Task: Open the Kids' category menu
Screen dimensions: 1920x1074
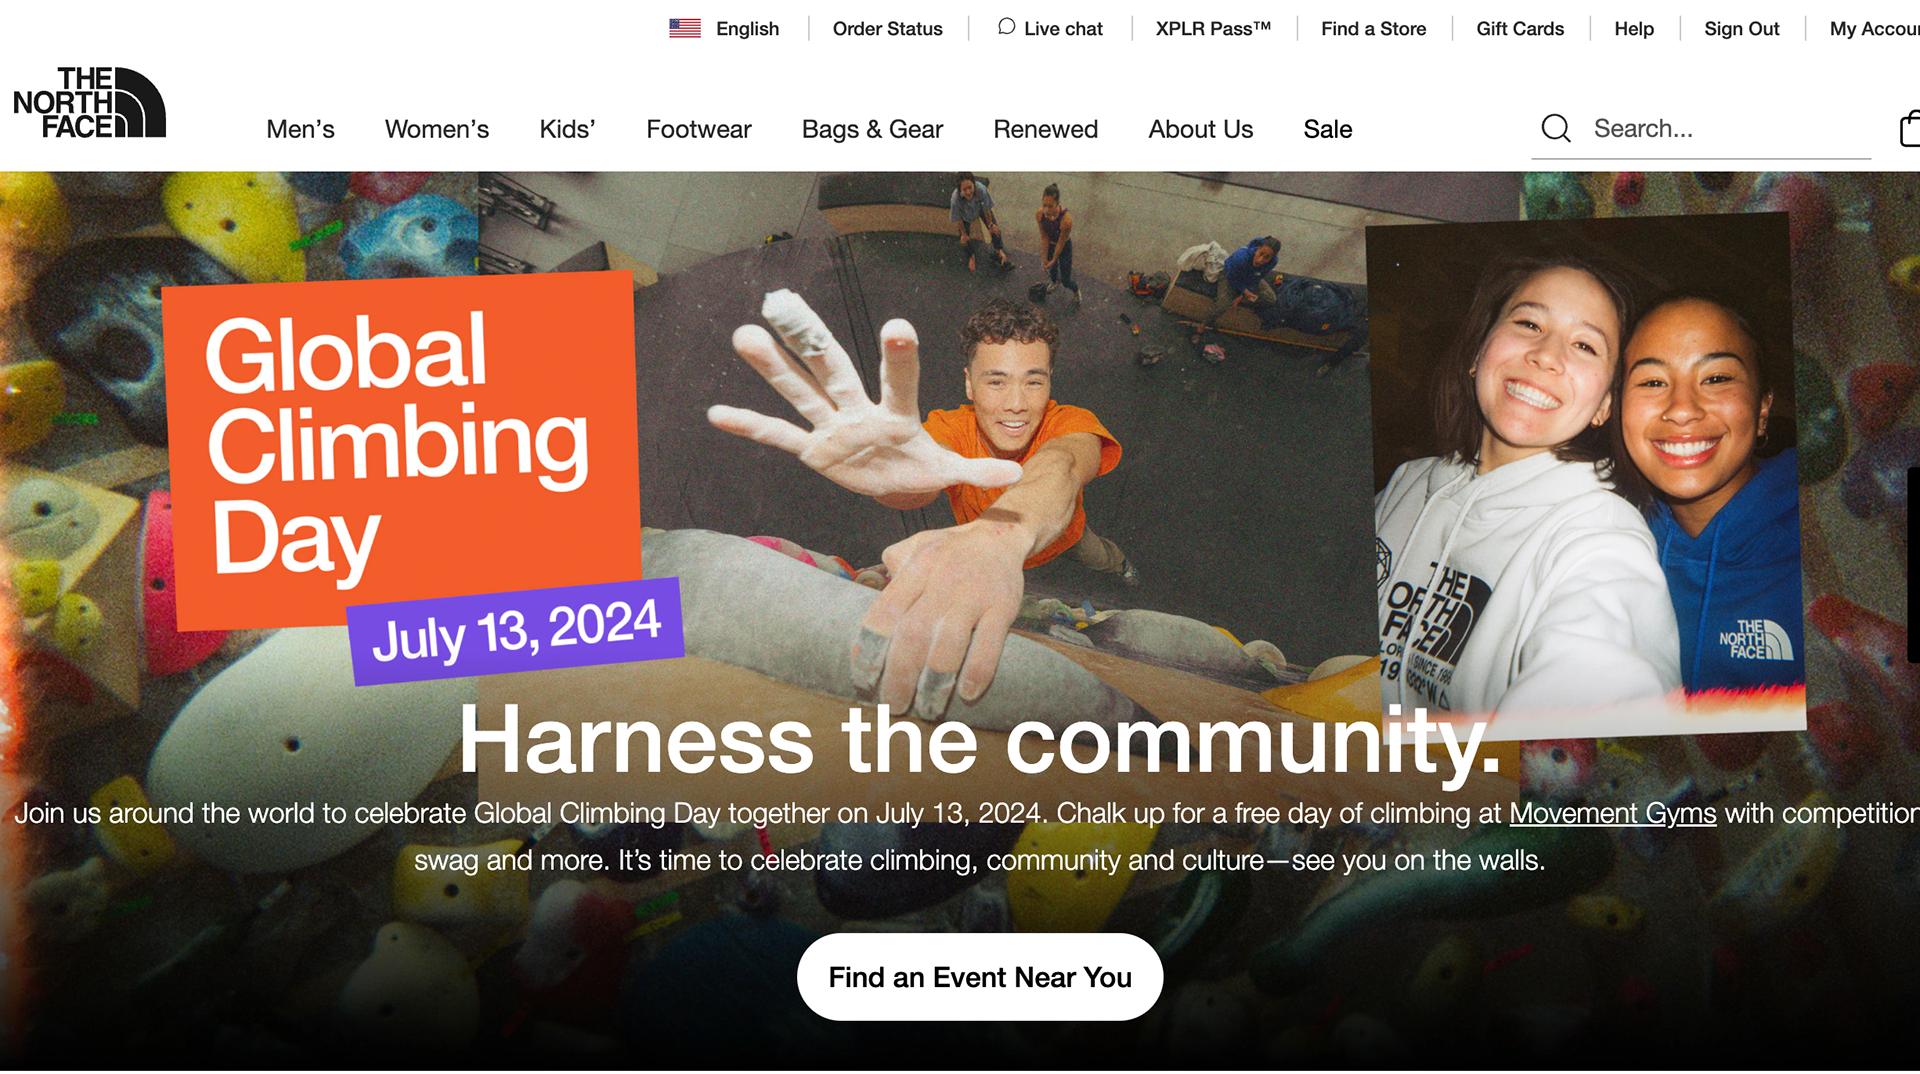Action: click(x=567, y=129)
